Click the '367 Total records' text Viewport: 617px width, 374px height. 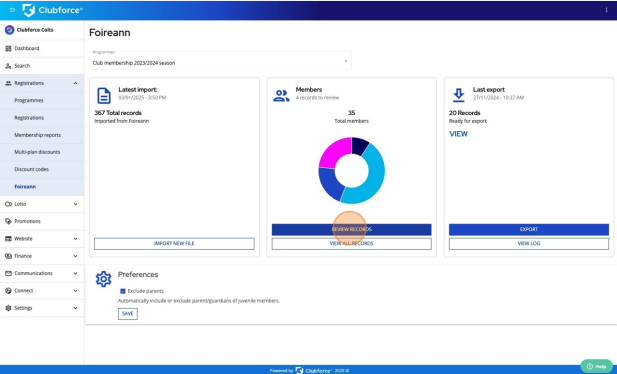click(118, 113)
